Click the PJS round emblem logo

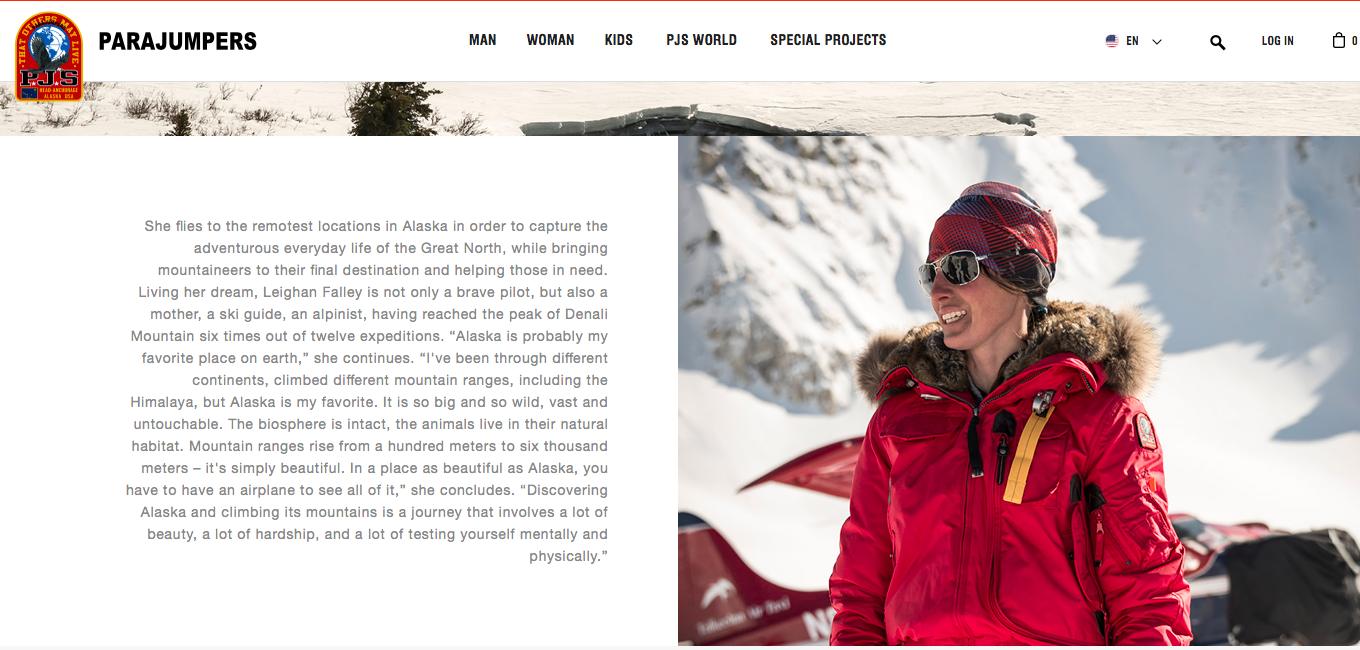click(x=49, y=56)
